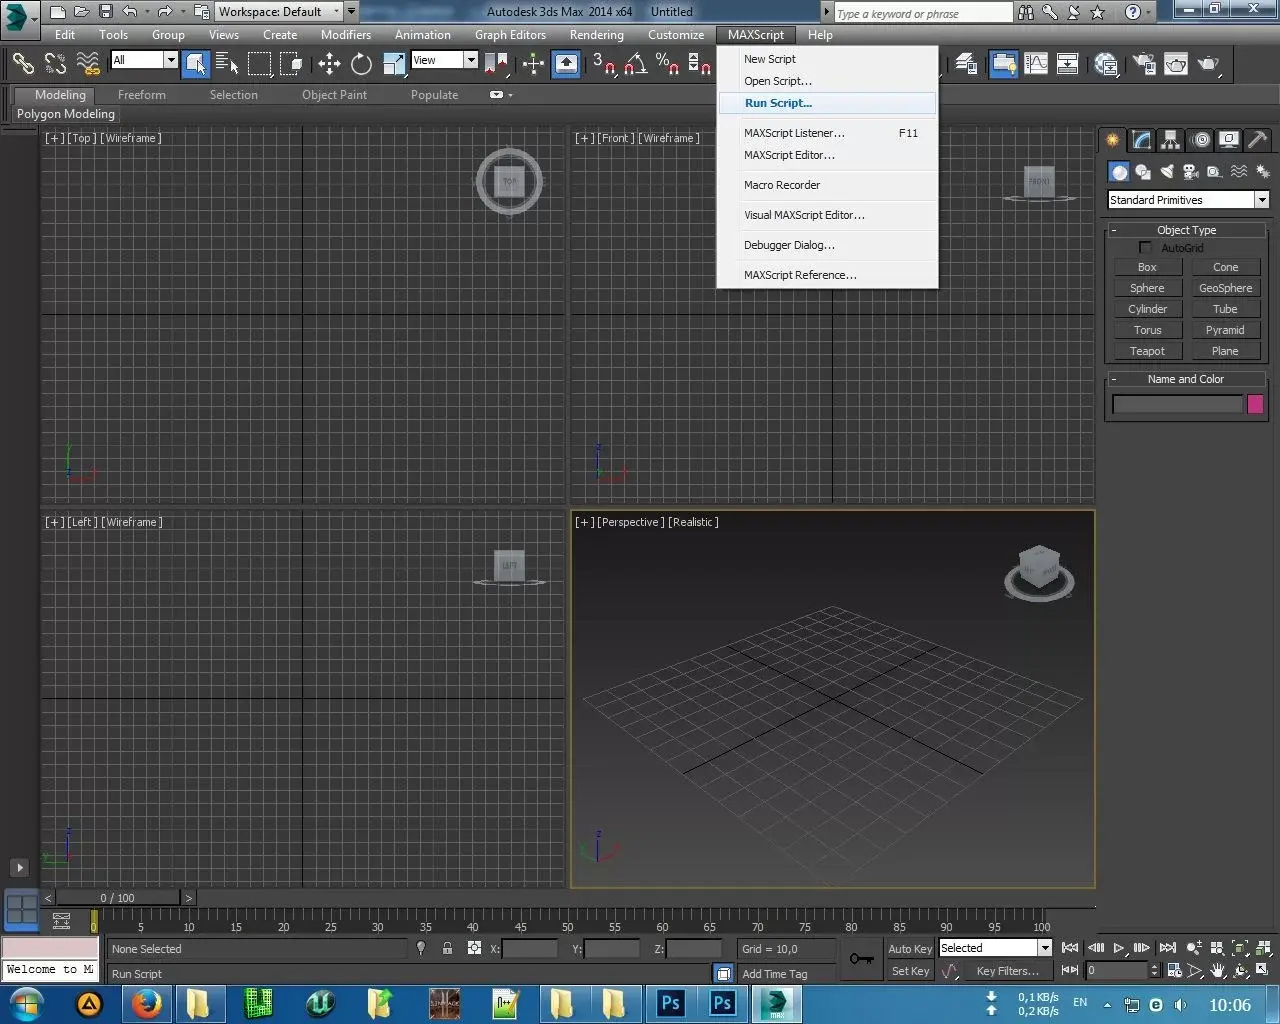Screen dimensions: 1280x1024
Task: Click the Cylinder primitive button
Action: (1147, 309)
